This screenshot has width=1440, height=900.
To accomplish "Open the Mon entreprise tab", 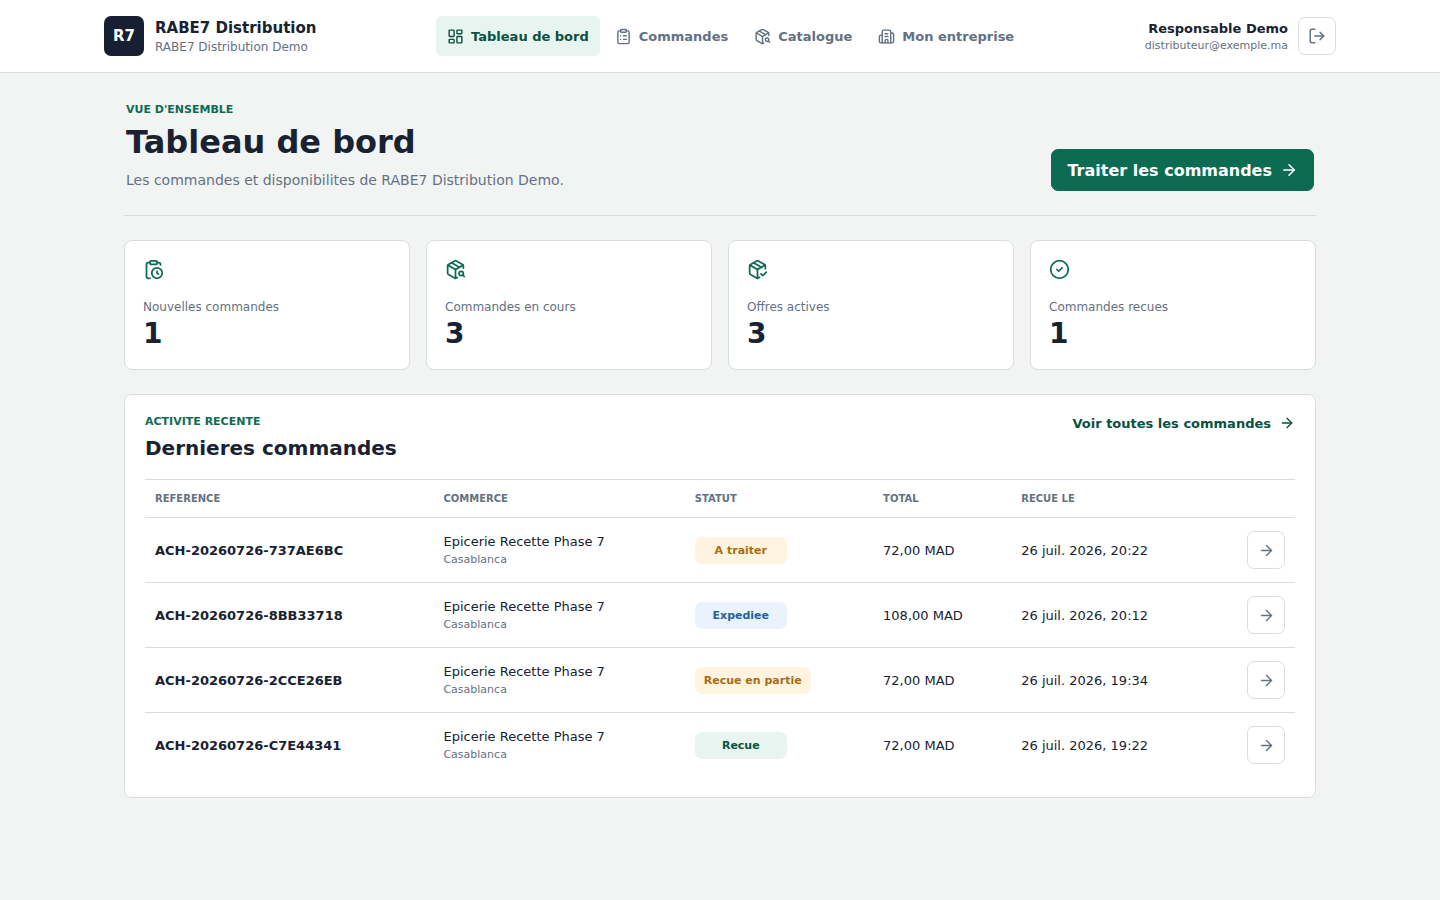I will point(946,36).
